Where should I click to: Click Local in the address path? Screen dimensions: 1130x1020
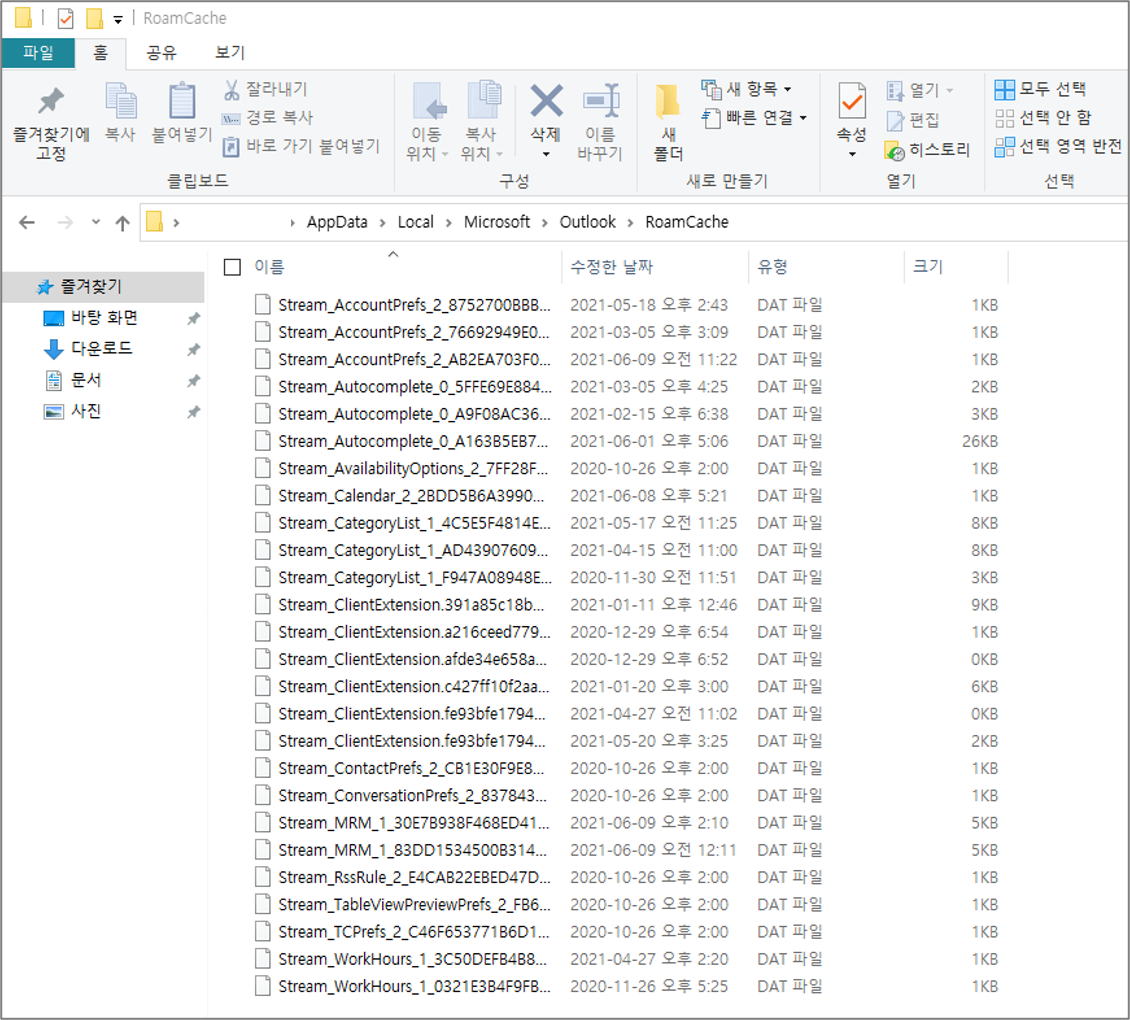click(x=416, y=222)
